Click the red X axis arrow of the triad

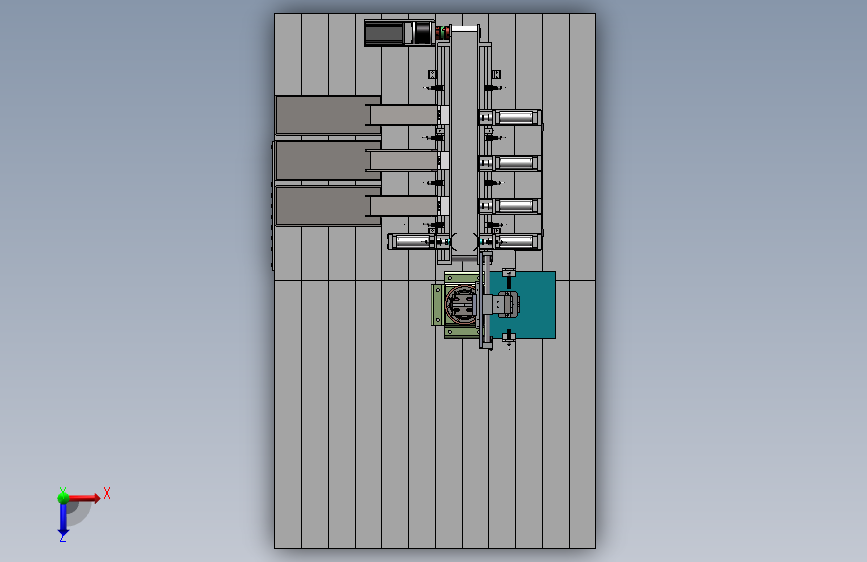tap(85, 498)
